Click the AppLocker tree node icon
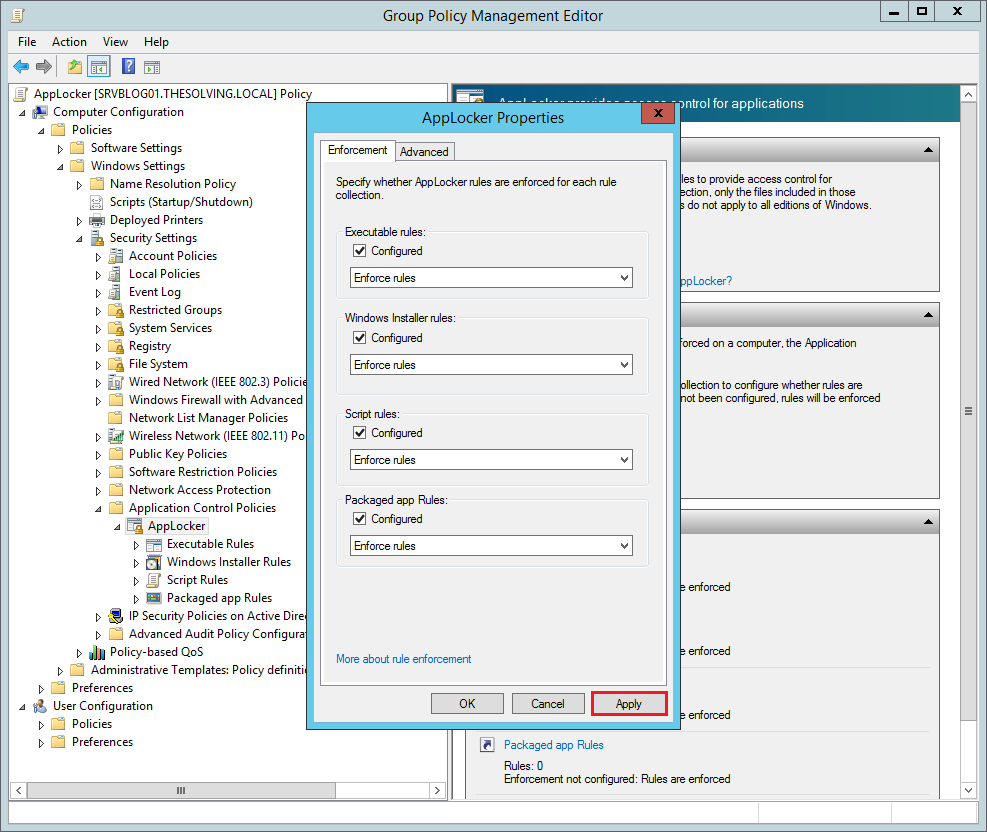This screenshot has width=987, height=832. (135, 526)
